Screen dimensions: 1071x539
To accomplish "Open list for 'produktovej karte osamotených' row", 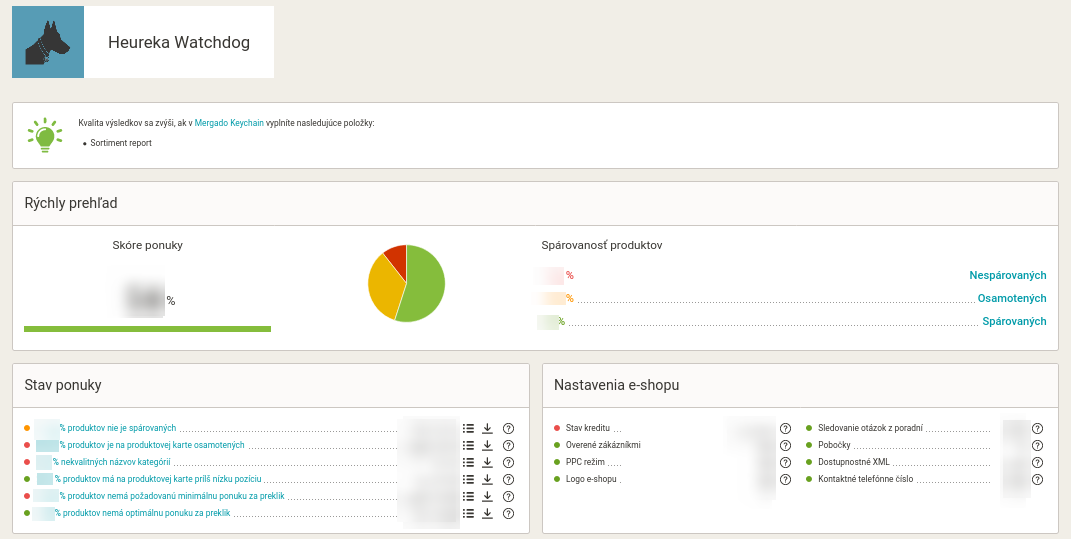I will click(468, 445).
